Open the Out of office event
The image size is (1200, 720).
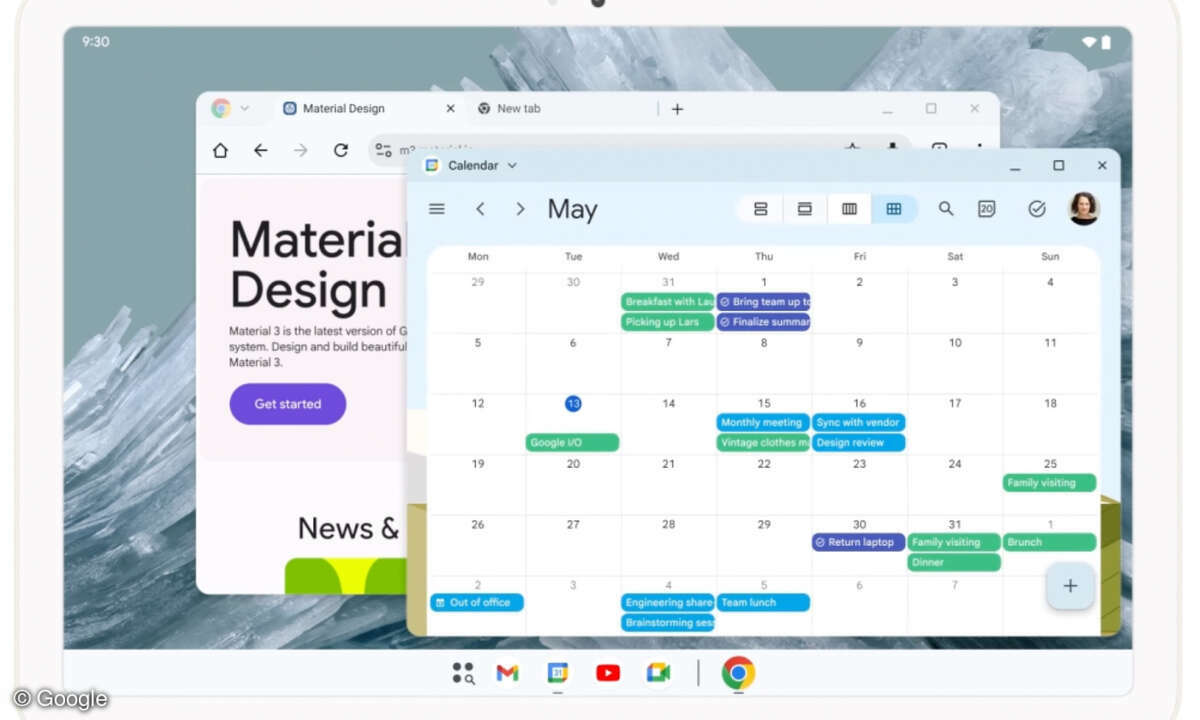click(477, 602)
